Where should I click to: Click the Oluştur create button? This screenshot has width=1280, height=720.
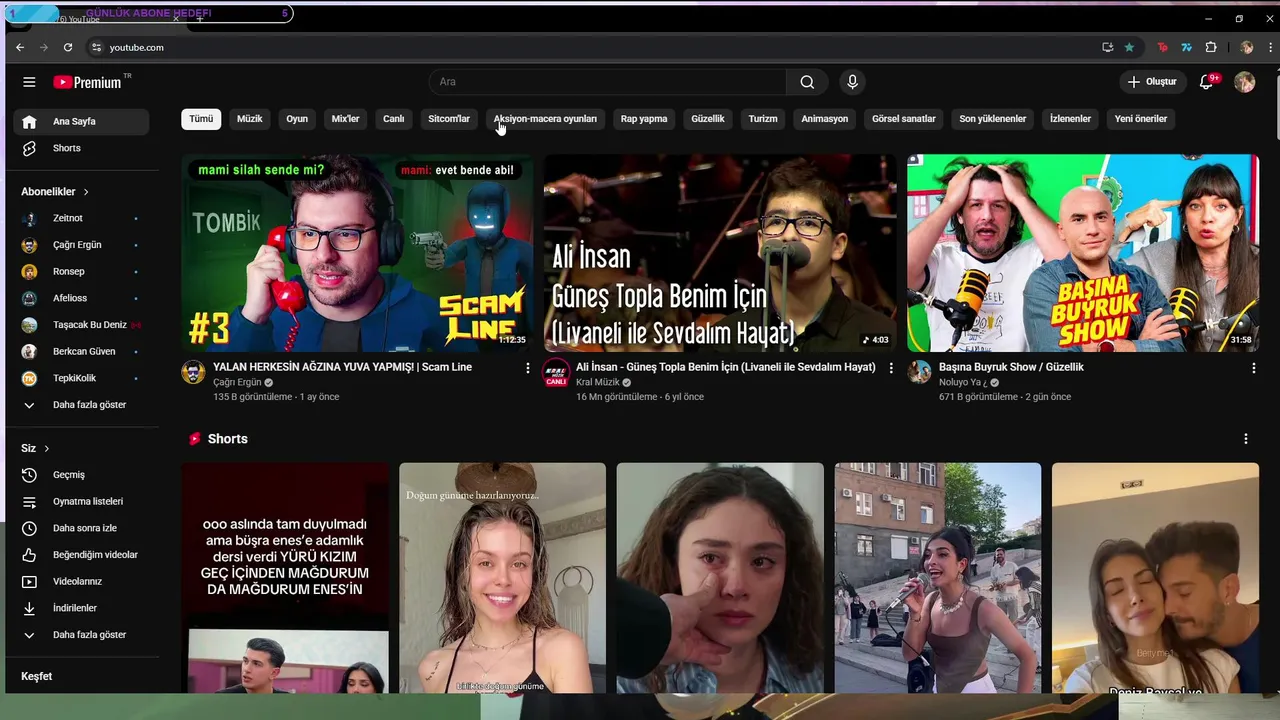(1153, 82)
